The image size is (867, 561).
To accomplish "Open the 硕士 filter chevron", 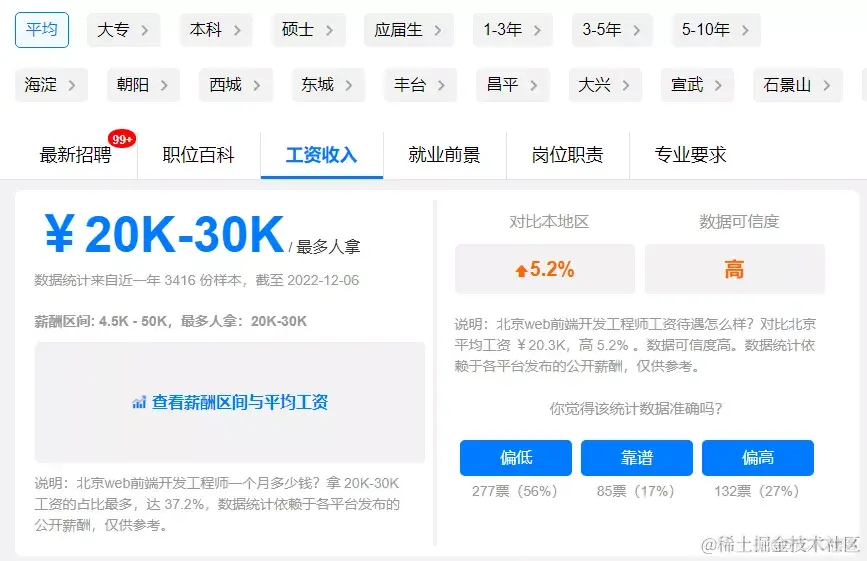I will pyautogui.click(x=329, y=30).
